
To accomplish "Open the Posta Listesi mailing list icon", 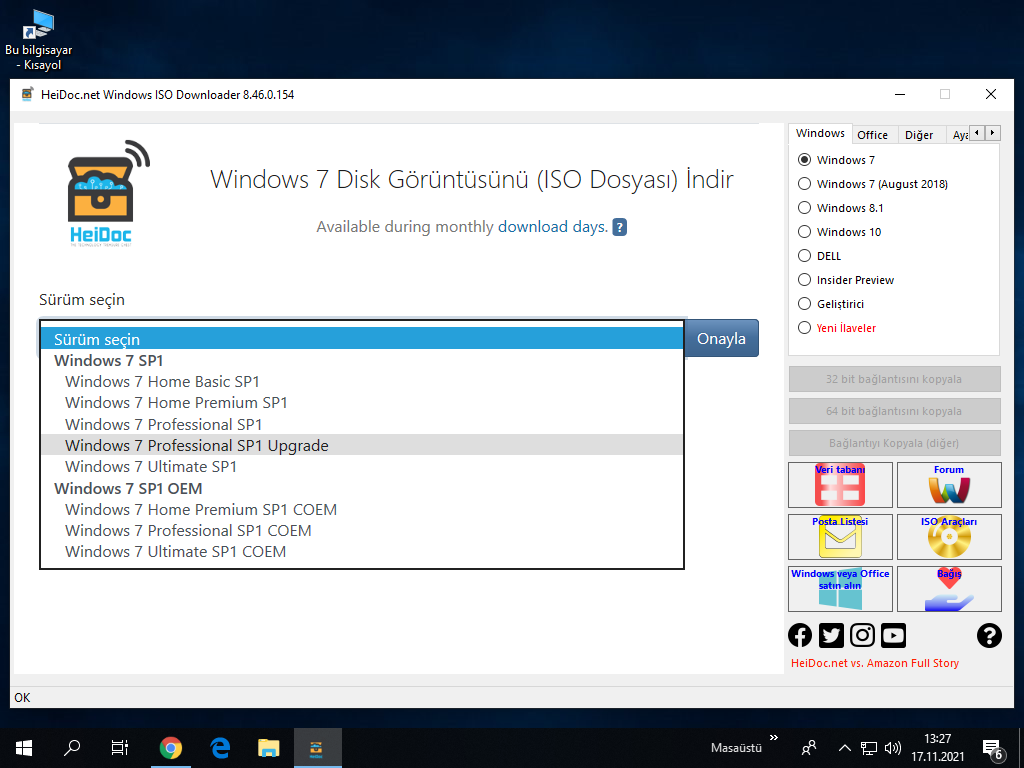I will pos(840,537).
